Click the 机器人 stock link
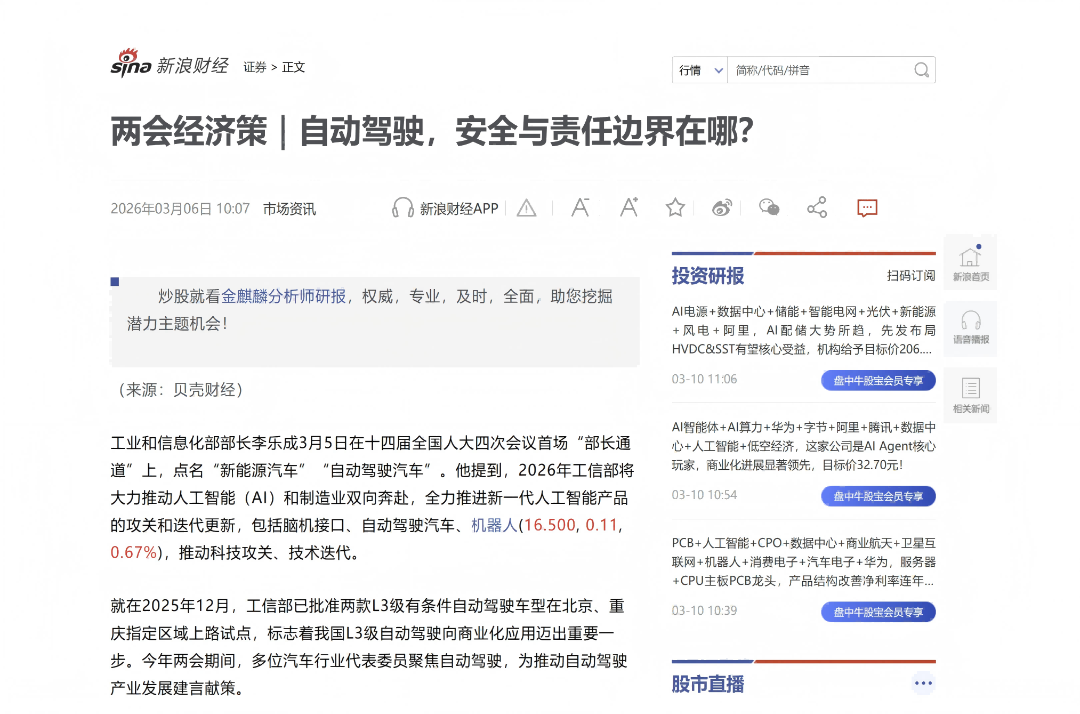 [494, 525]
